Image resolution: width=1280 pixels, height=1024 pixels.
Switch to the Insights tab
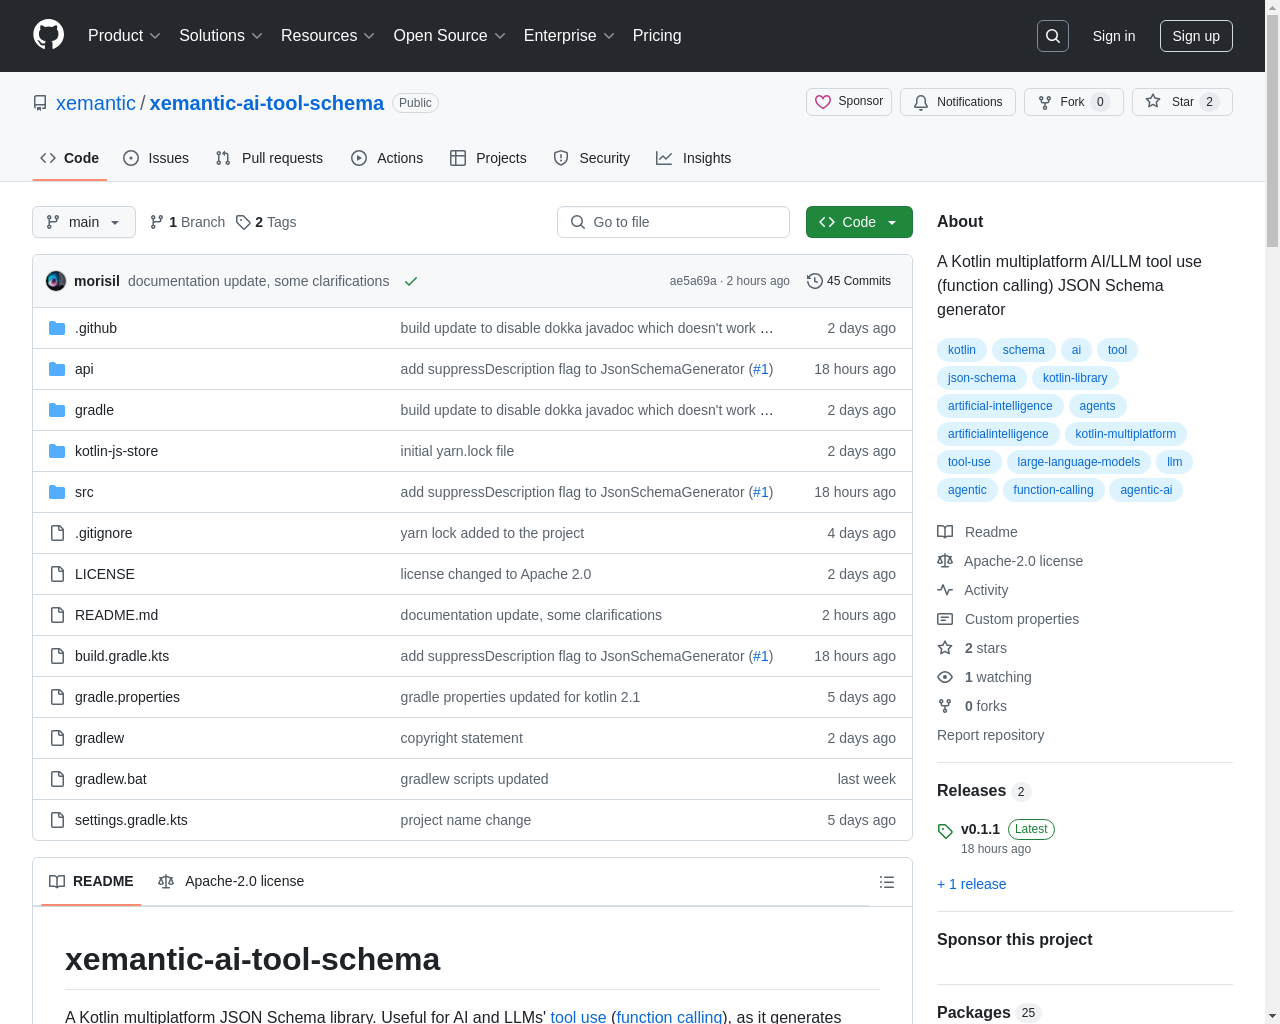pyautogui.click(x=694, y=158)
